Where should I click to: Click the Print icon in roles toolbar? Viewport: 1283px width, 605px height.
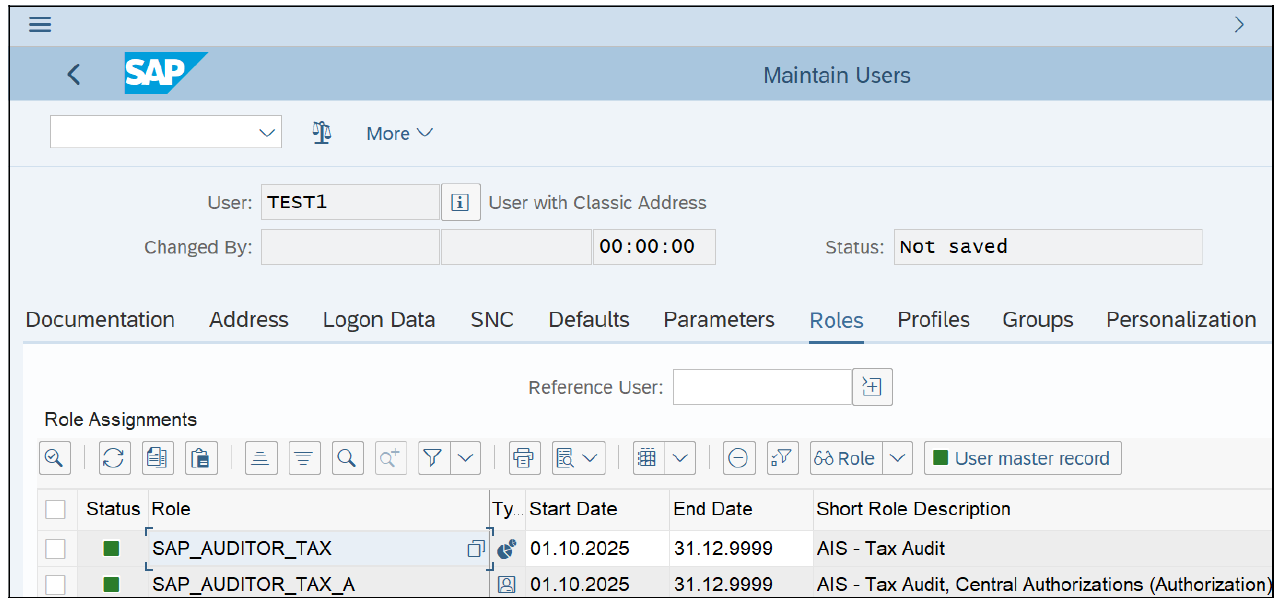click(x=523, y=458)
